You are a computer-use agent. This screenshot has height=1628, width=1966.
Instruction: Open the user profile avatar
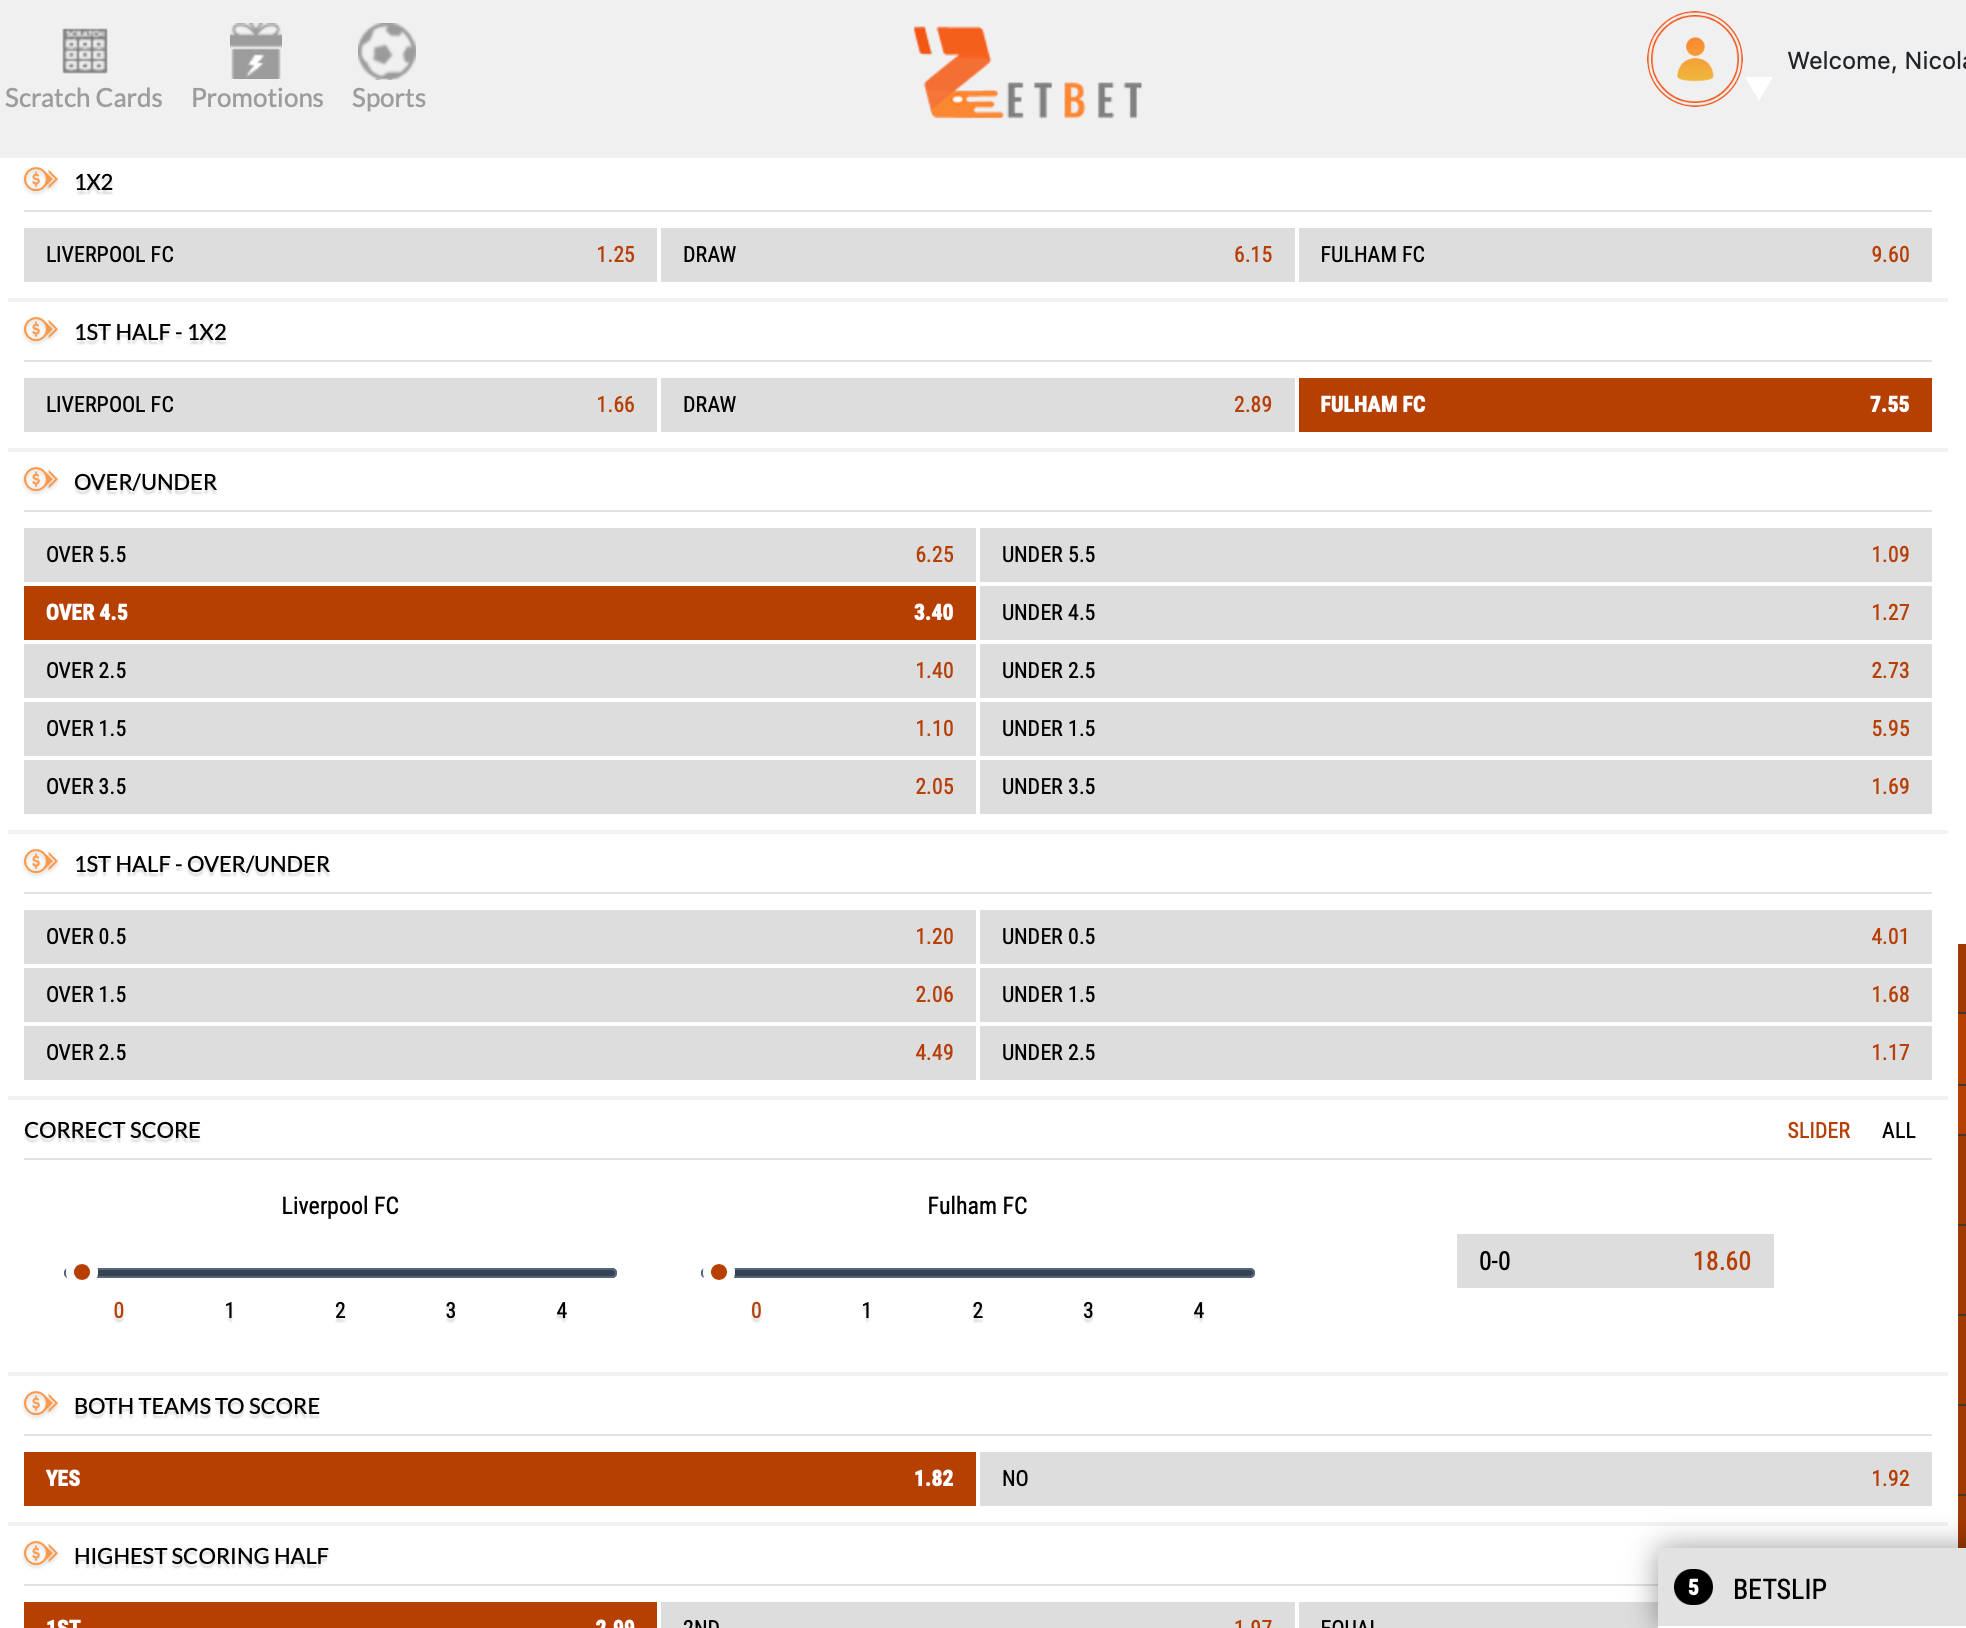[1694, 59]
